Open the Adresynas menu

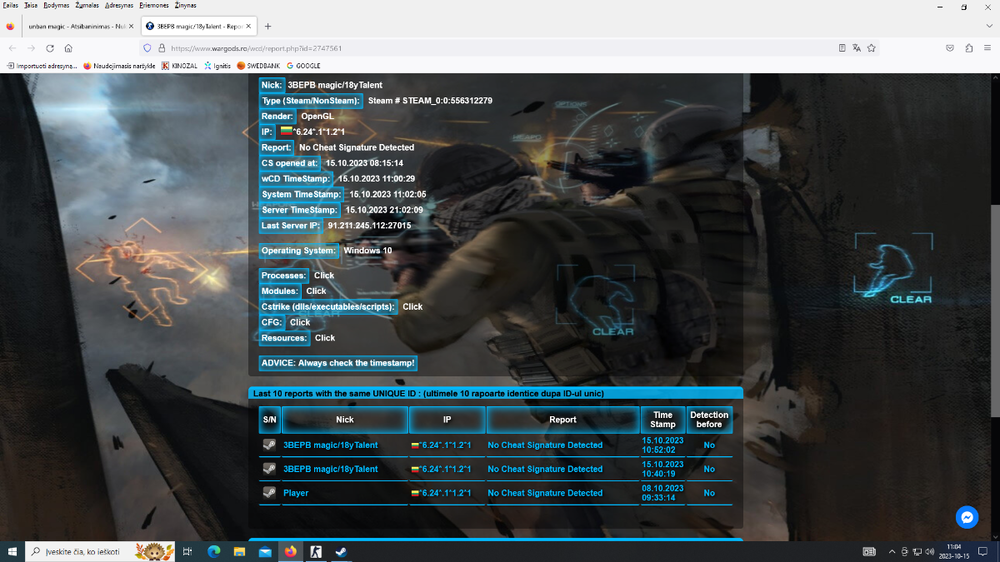119,5
